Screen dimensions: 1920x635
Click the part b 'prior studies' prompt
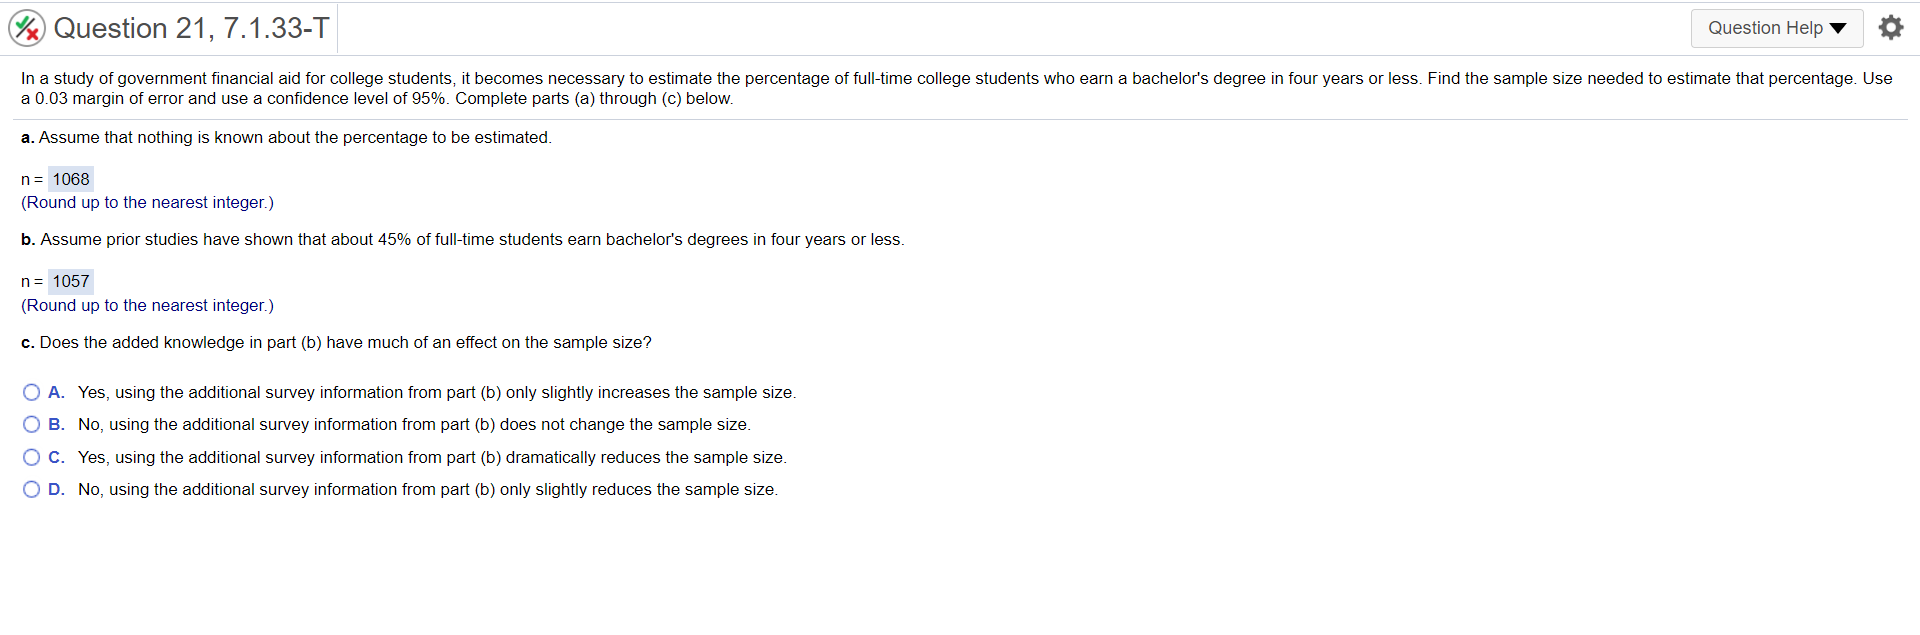pyautogui.click(x=462, y=239)
